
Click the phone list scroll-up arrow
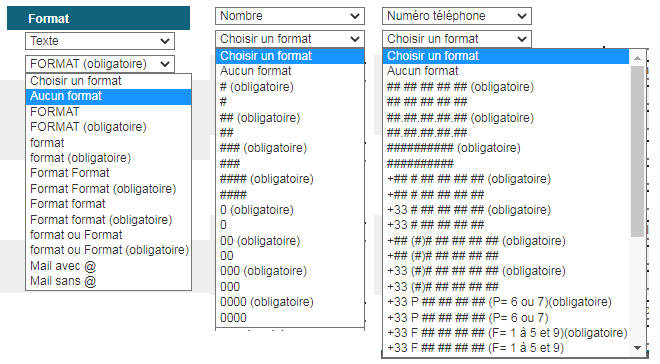tap(637, 58)
